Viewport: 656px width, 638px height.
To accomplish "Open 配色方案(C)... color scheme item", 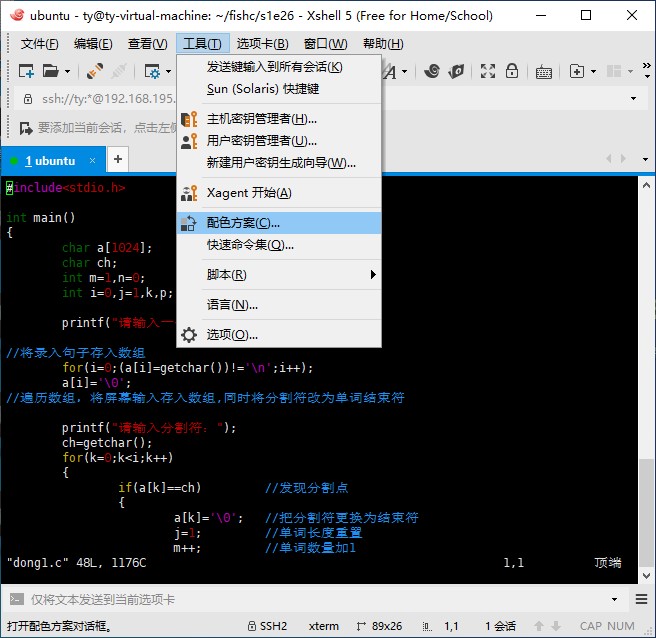I will (279, 223).
